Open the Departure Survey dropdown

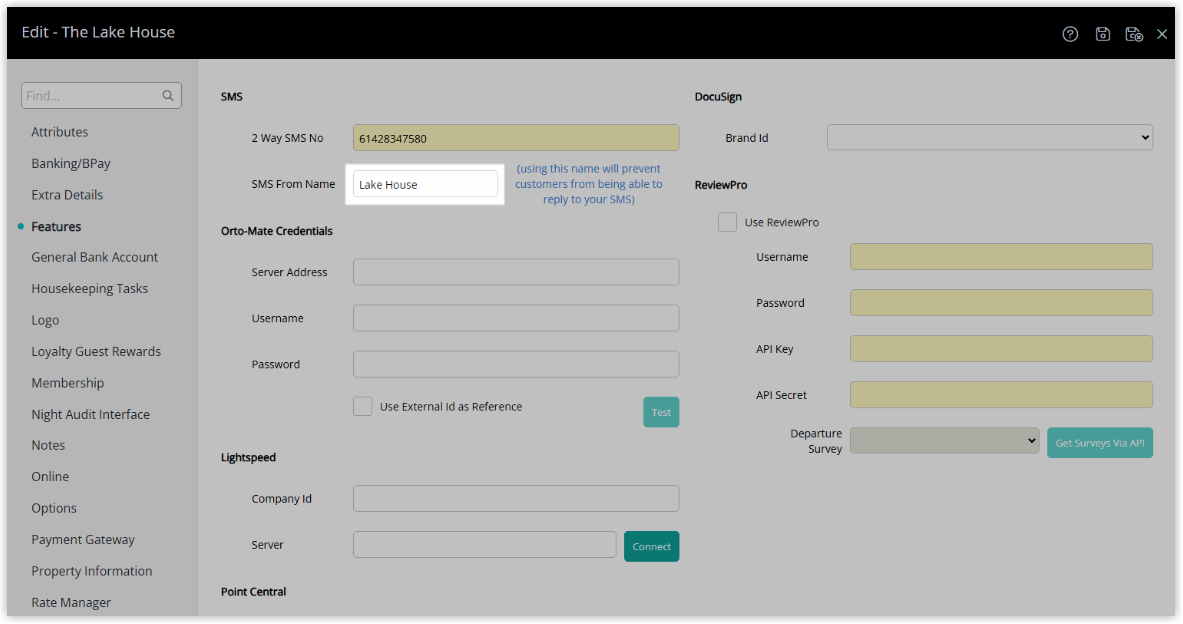945,441
